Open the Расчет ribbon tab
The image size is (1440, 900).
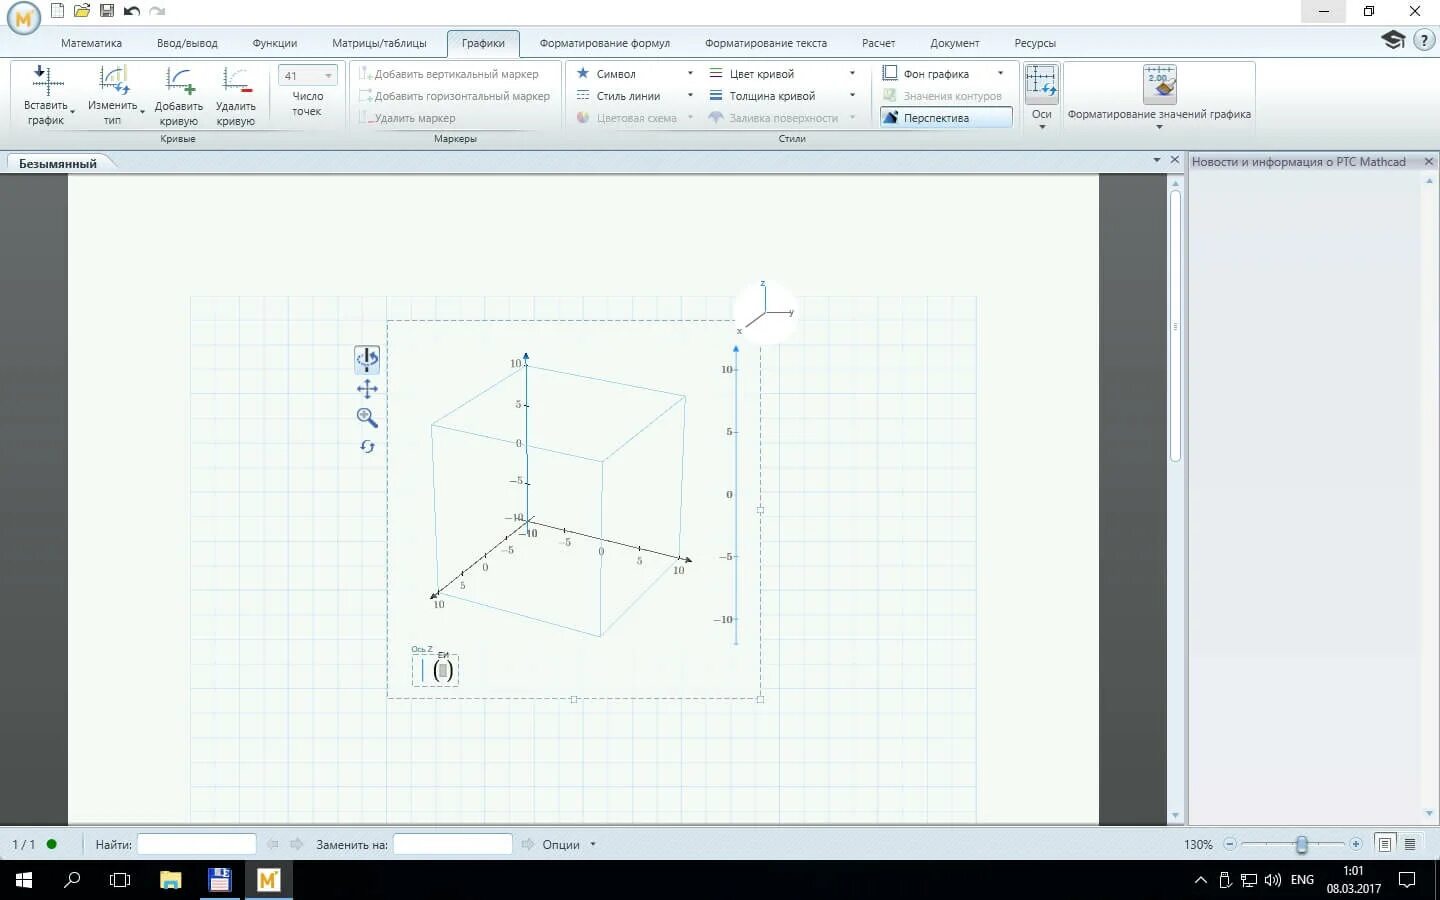878,43
